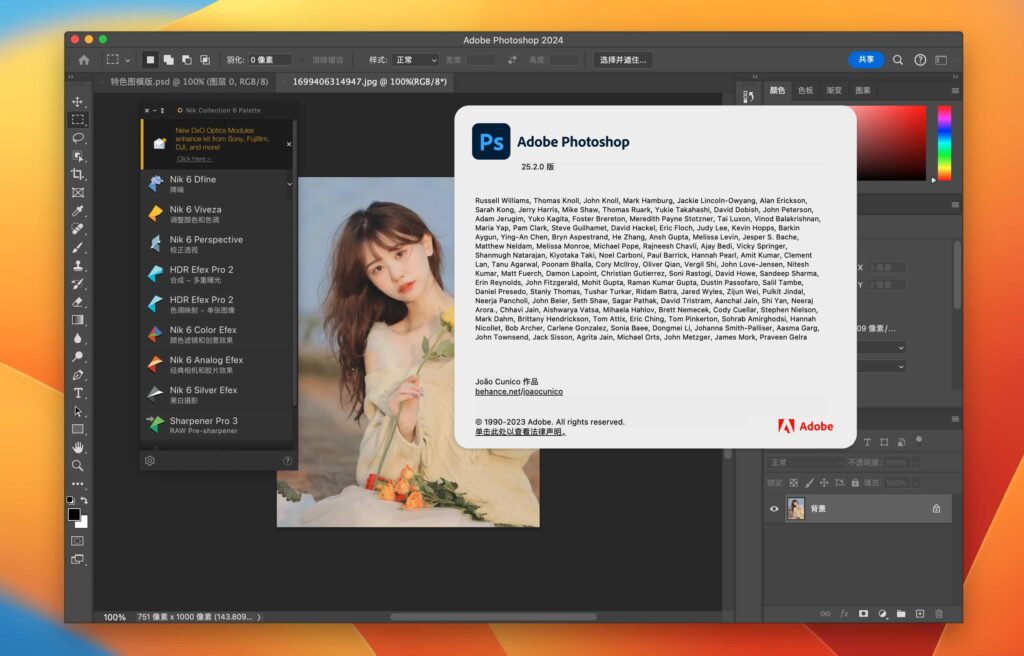Image resolution: width=1024 pixels, height=656 pixels.
Task: Open the 样式 style dropdown
Action: 415,60
